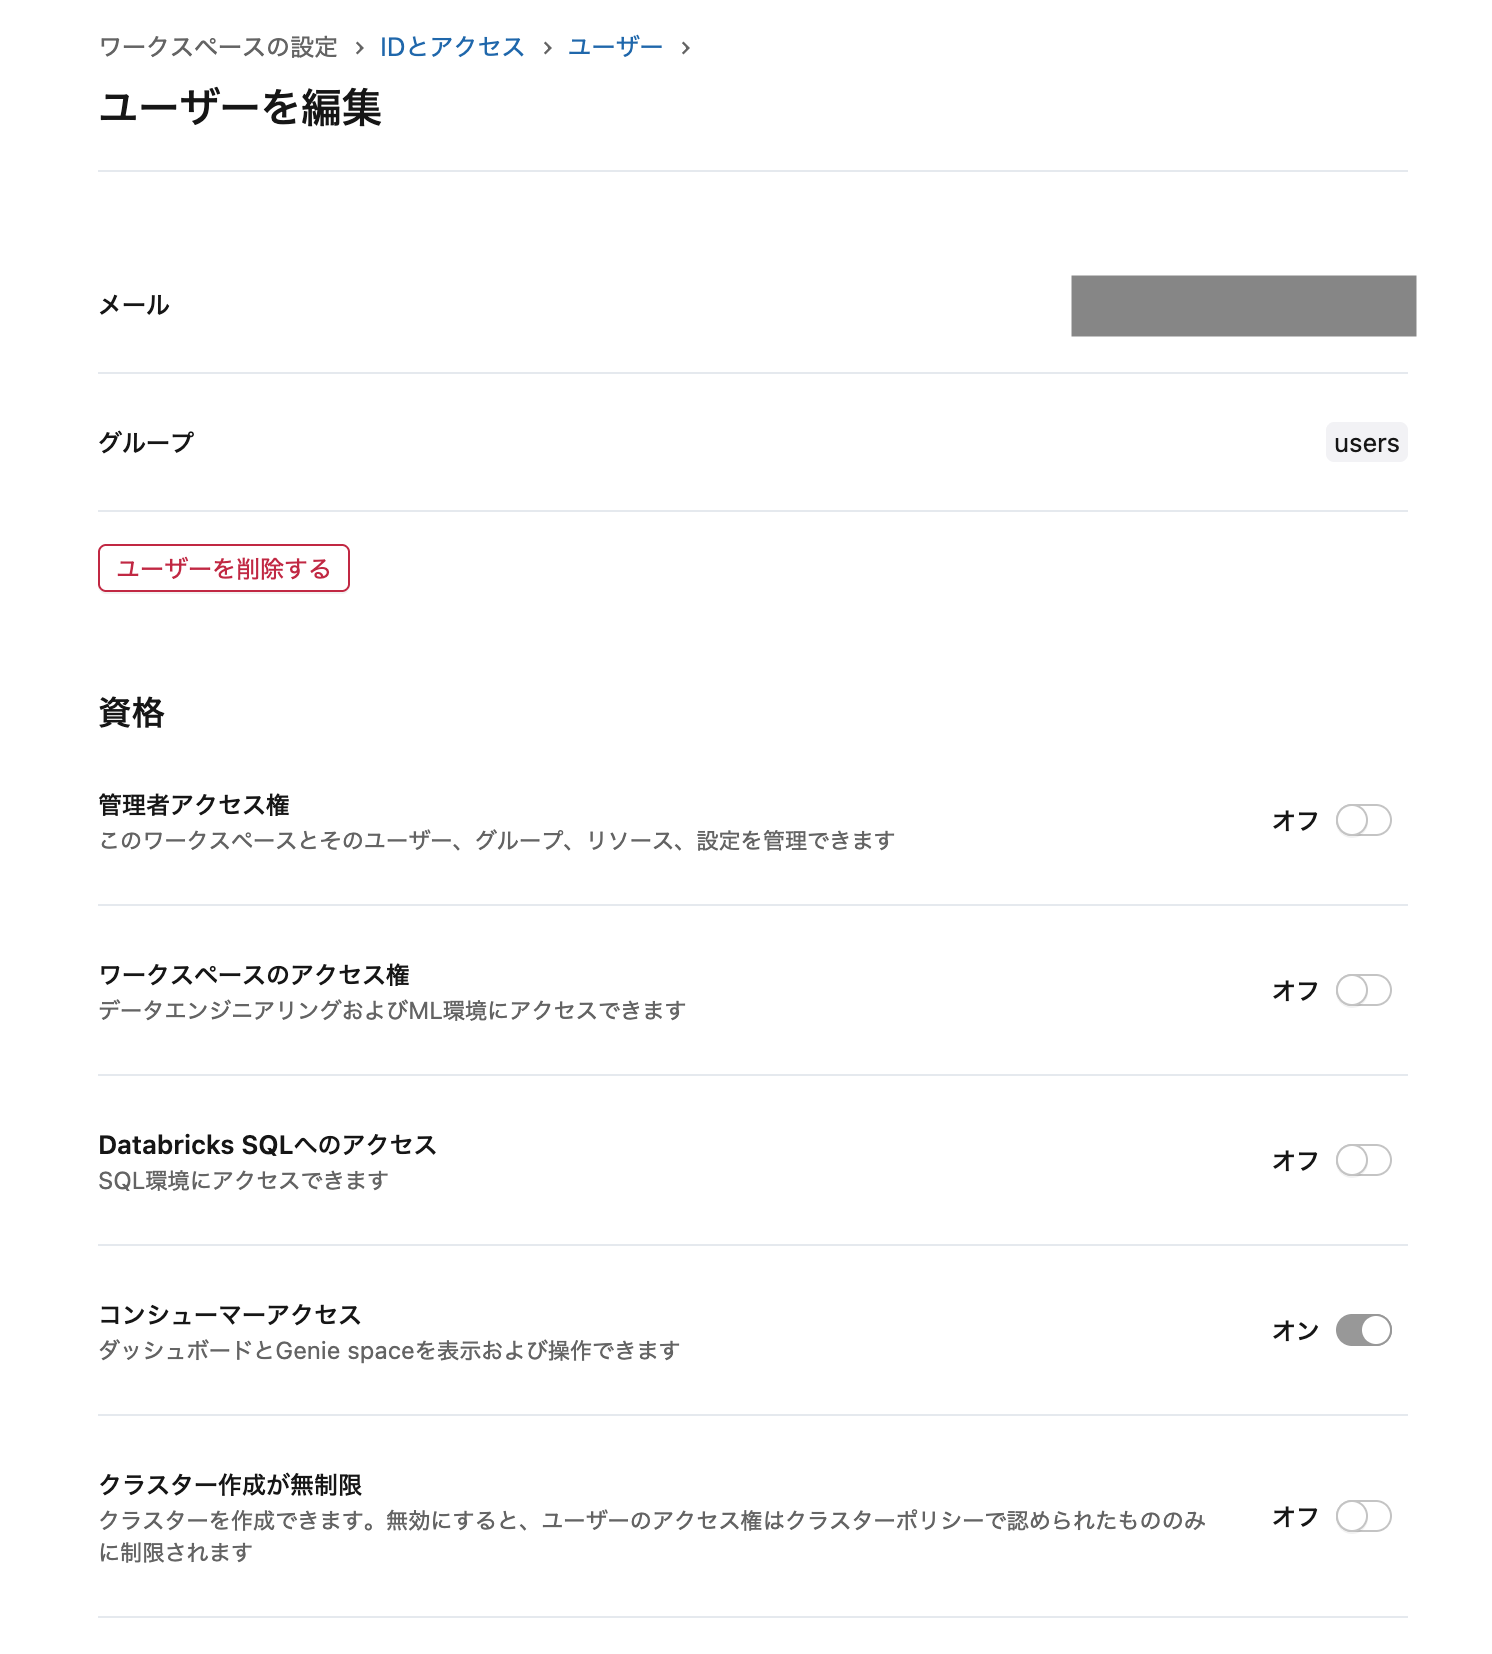This screenshot has height=1654, width=1492.
Task: Go to ユーザー list from breadcrumb
Action: 614,45
